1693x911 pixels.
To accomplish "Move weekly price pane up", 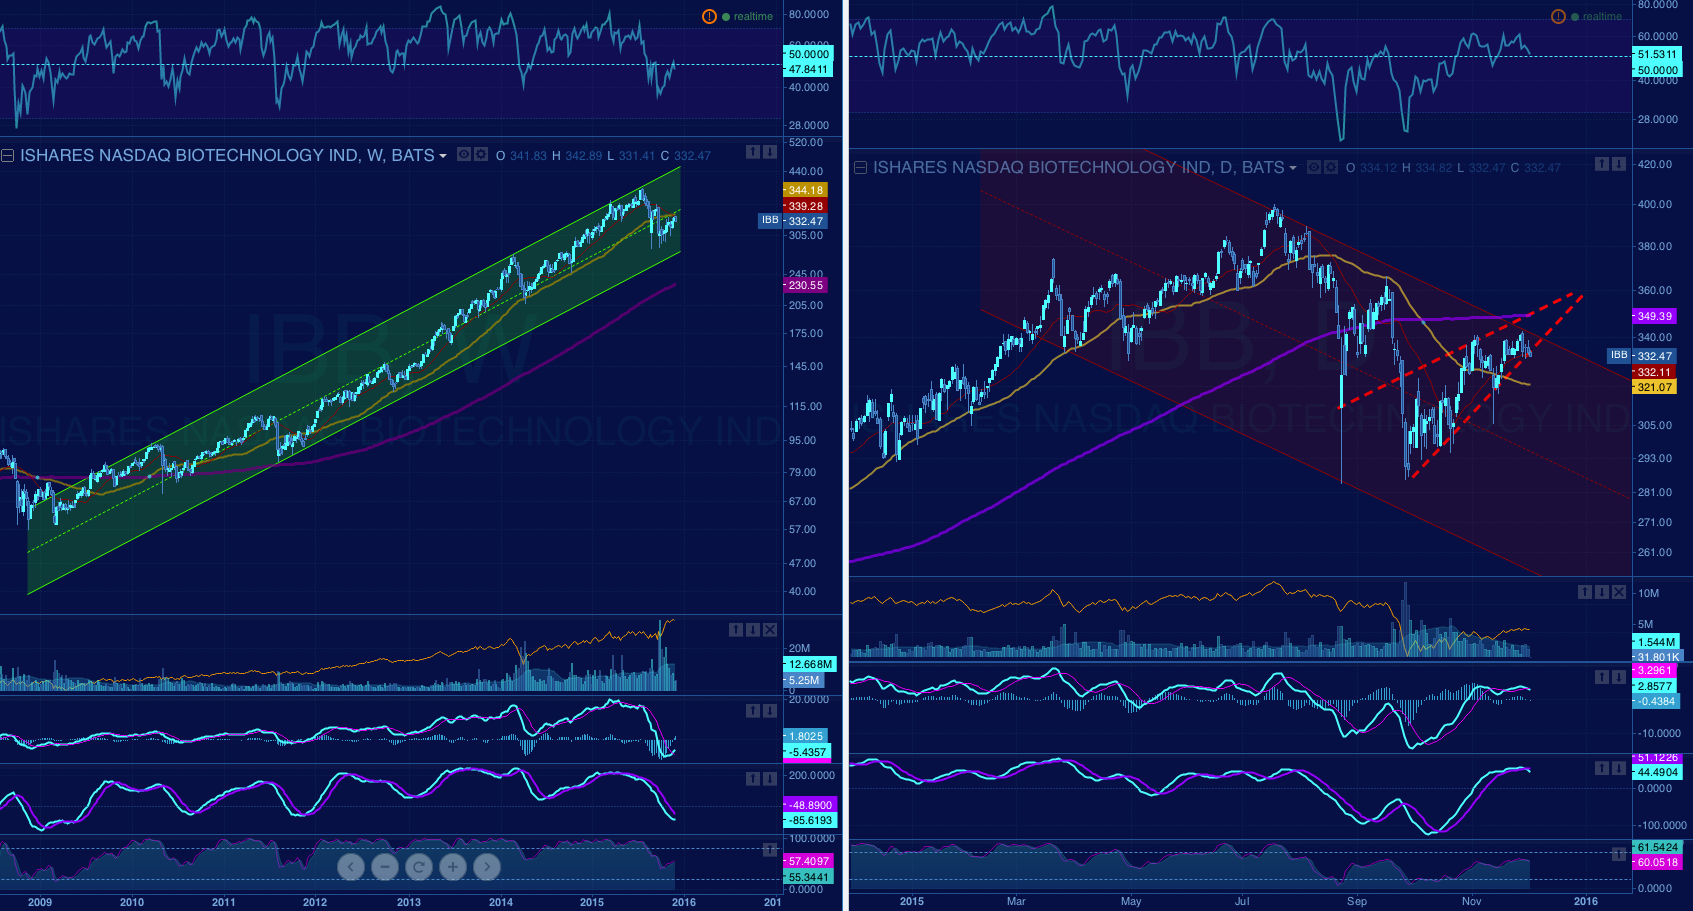I will 753,152.
